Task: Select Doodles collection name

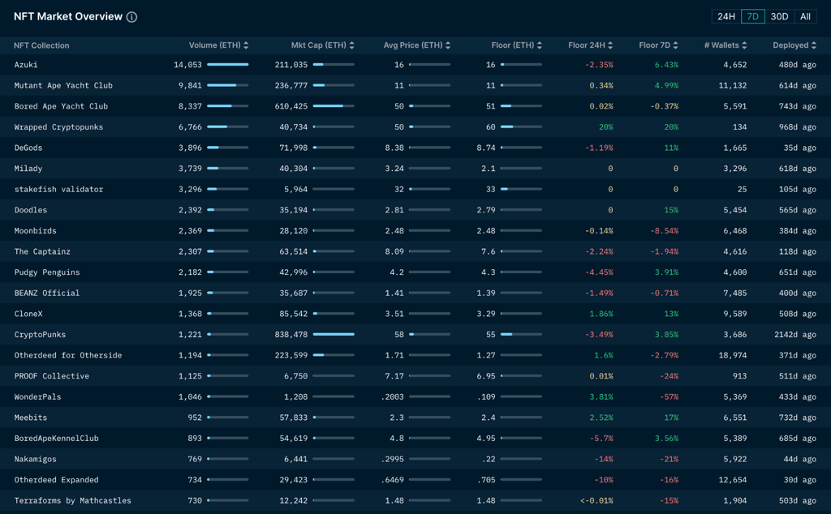Action: [x=30, y=210]
